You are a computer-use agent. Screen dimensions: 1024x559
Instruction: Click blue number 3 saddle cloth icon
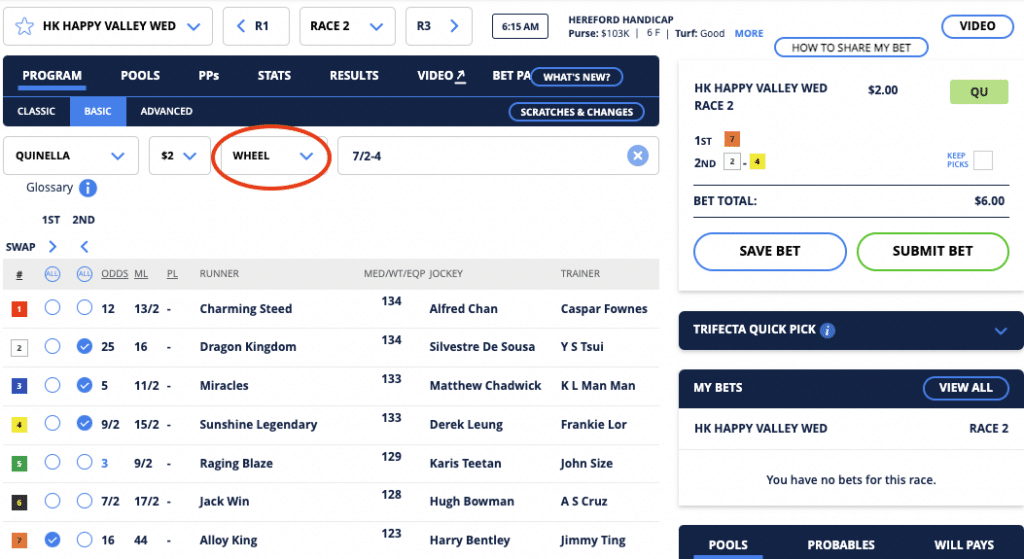[20, 387]
